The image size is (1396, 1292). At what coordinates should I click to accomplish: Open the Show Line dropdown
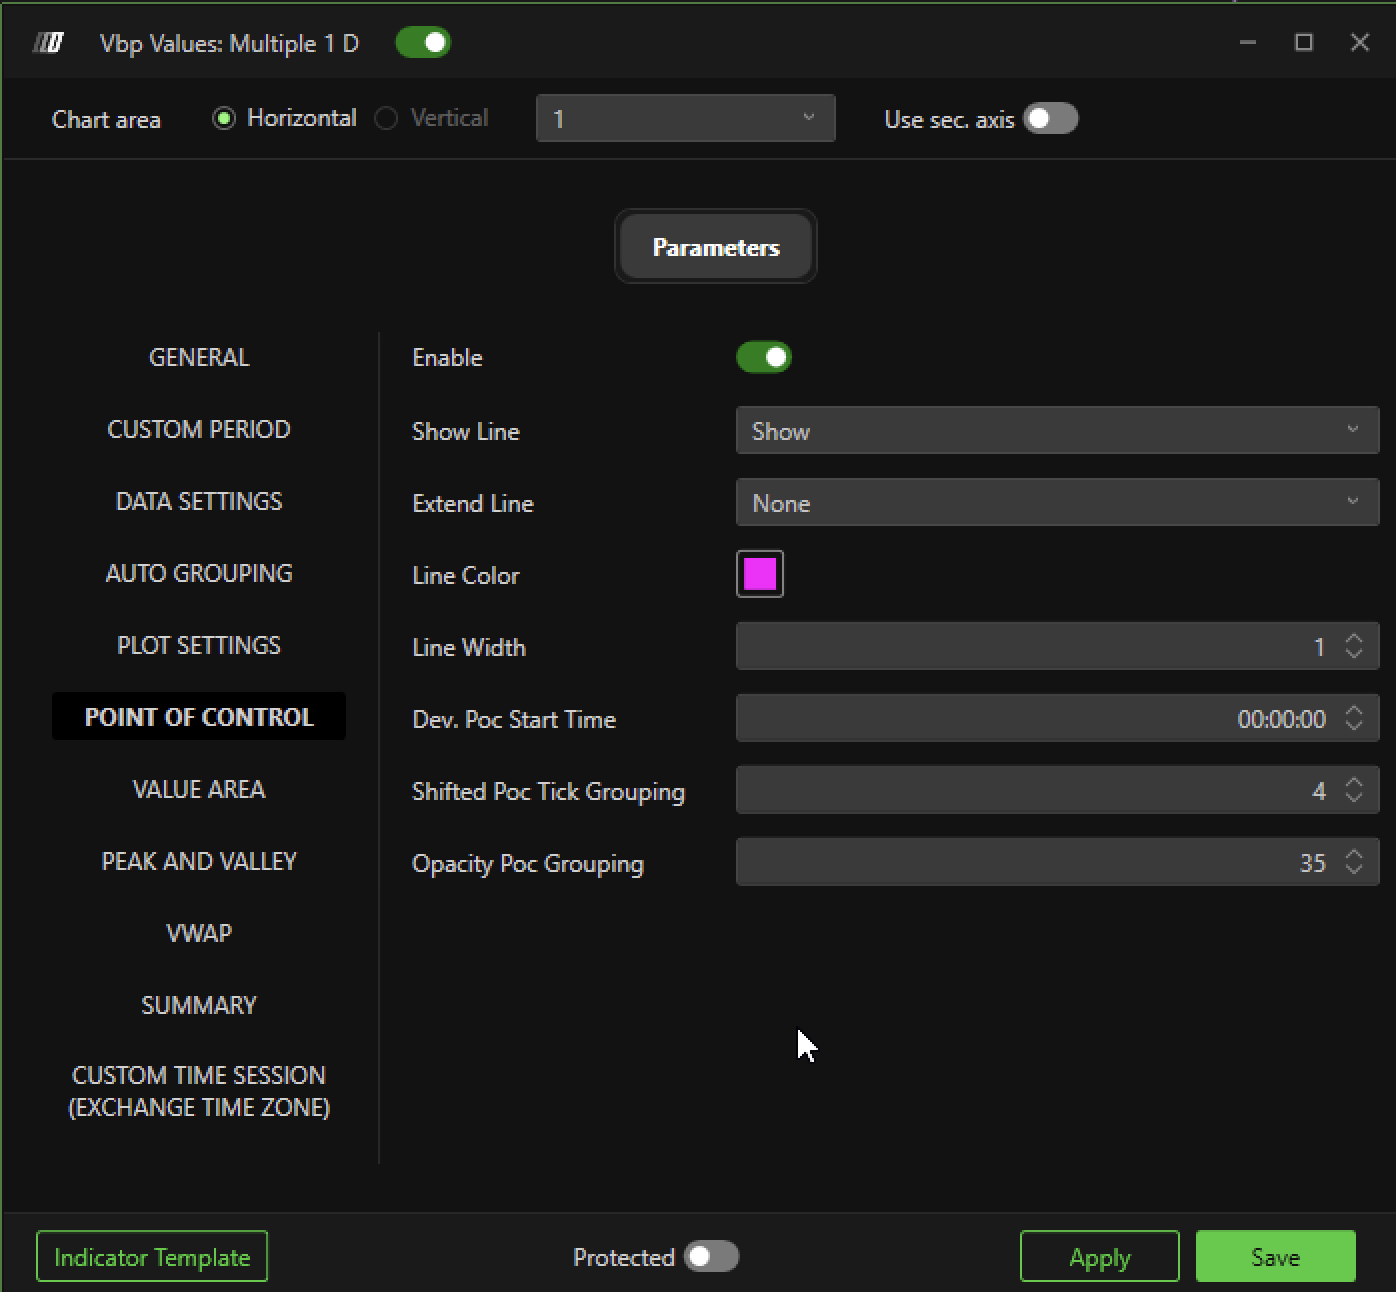1056,431
